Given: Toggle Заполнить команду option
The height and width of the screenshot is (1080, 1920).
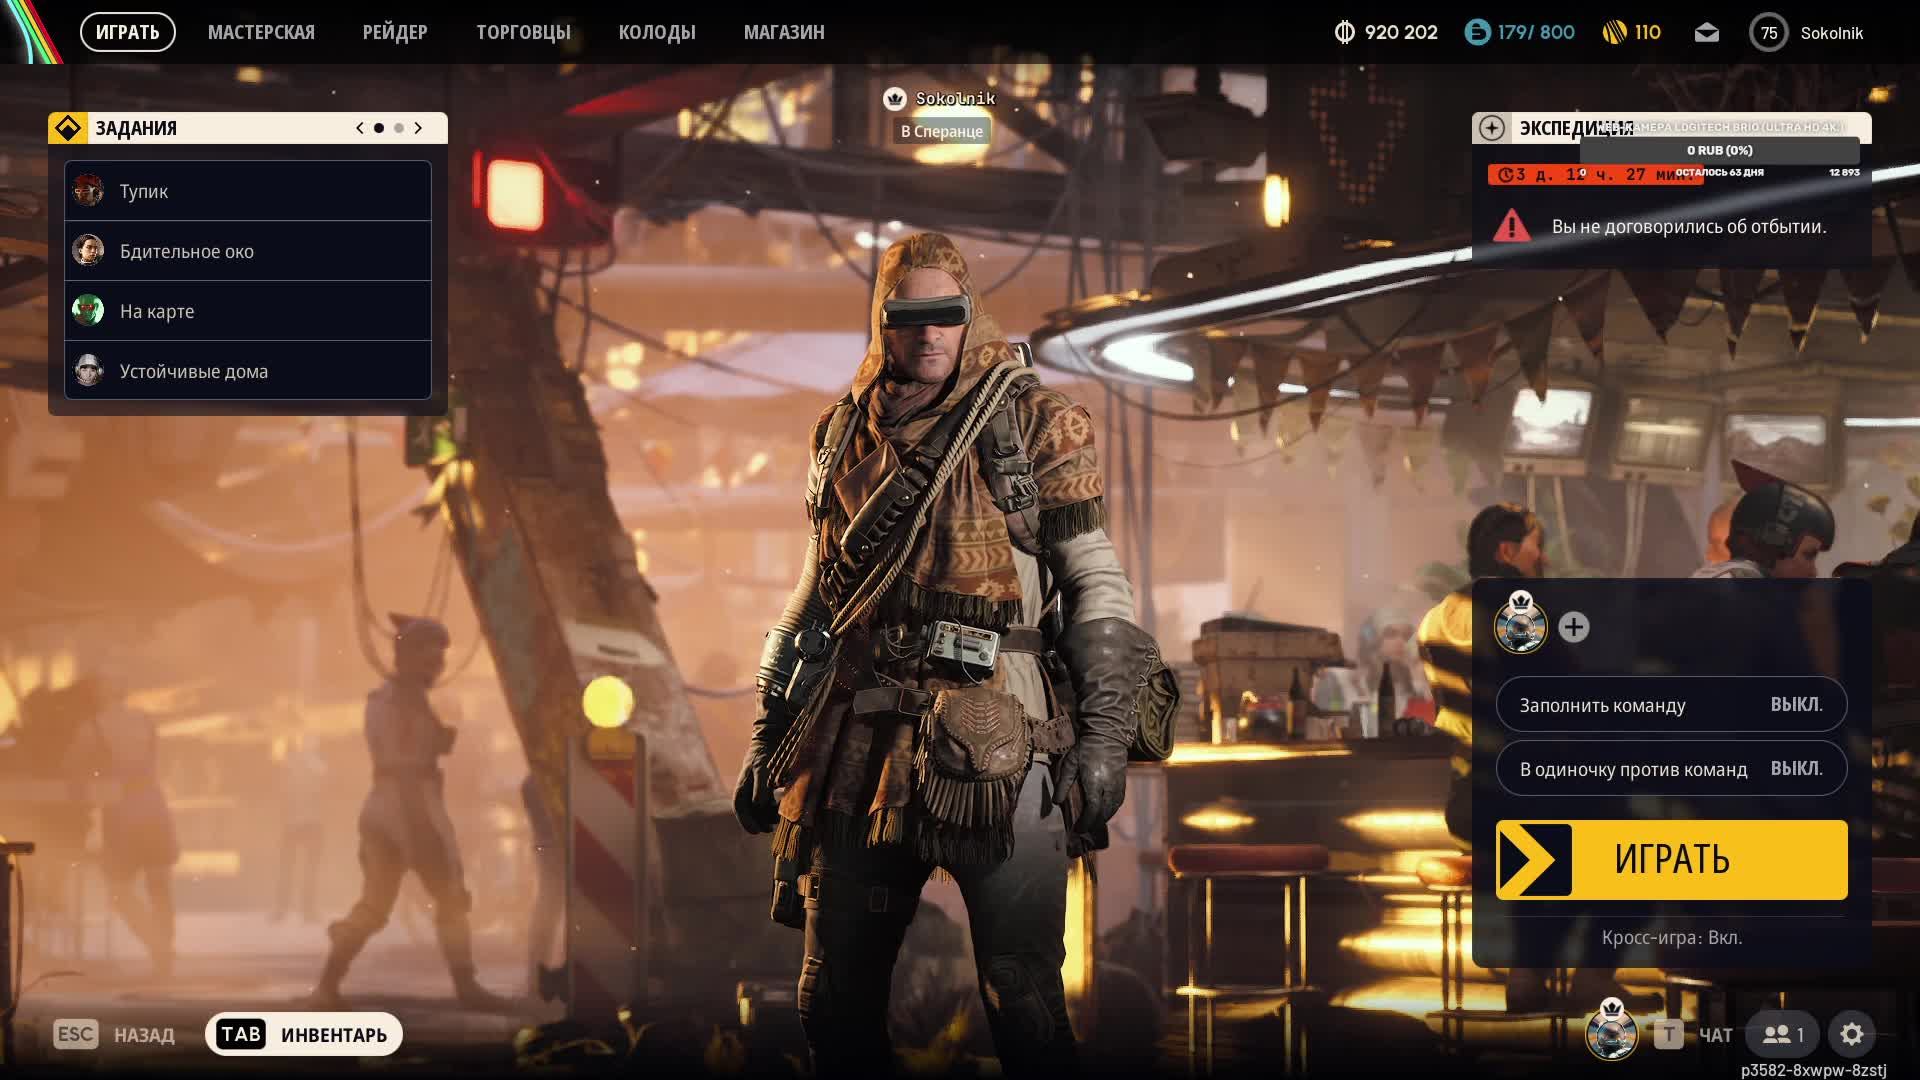Looking at the screenshot, I should (1670, 705).
